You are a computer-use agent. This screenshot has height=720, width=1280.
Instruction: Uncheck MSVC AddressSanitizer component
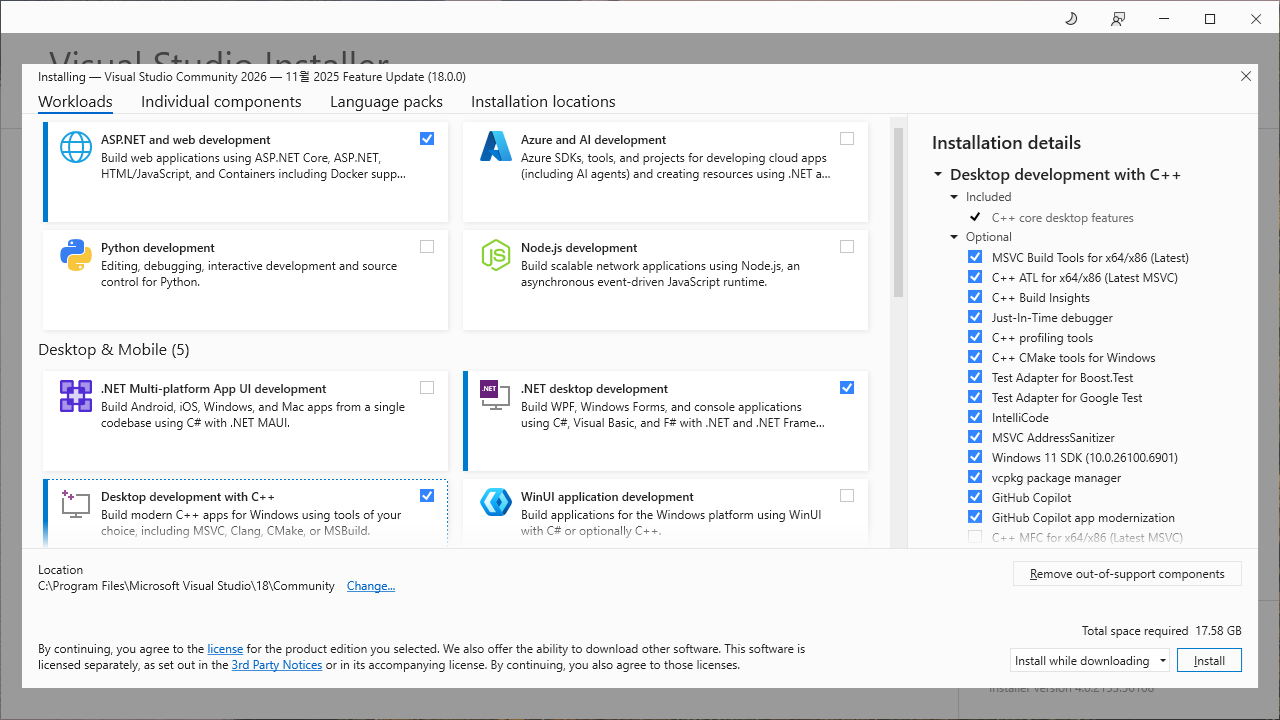975,437
